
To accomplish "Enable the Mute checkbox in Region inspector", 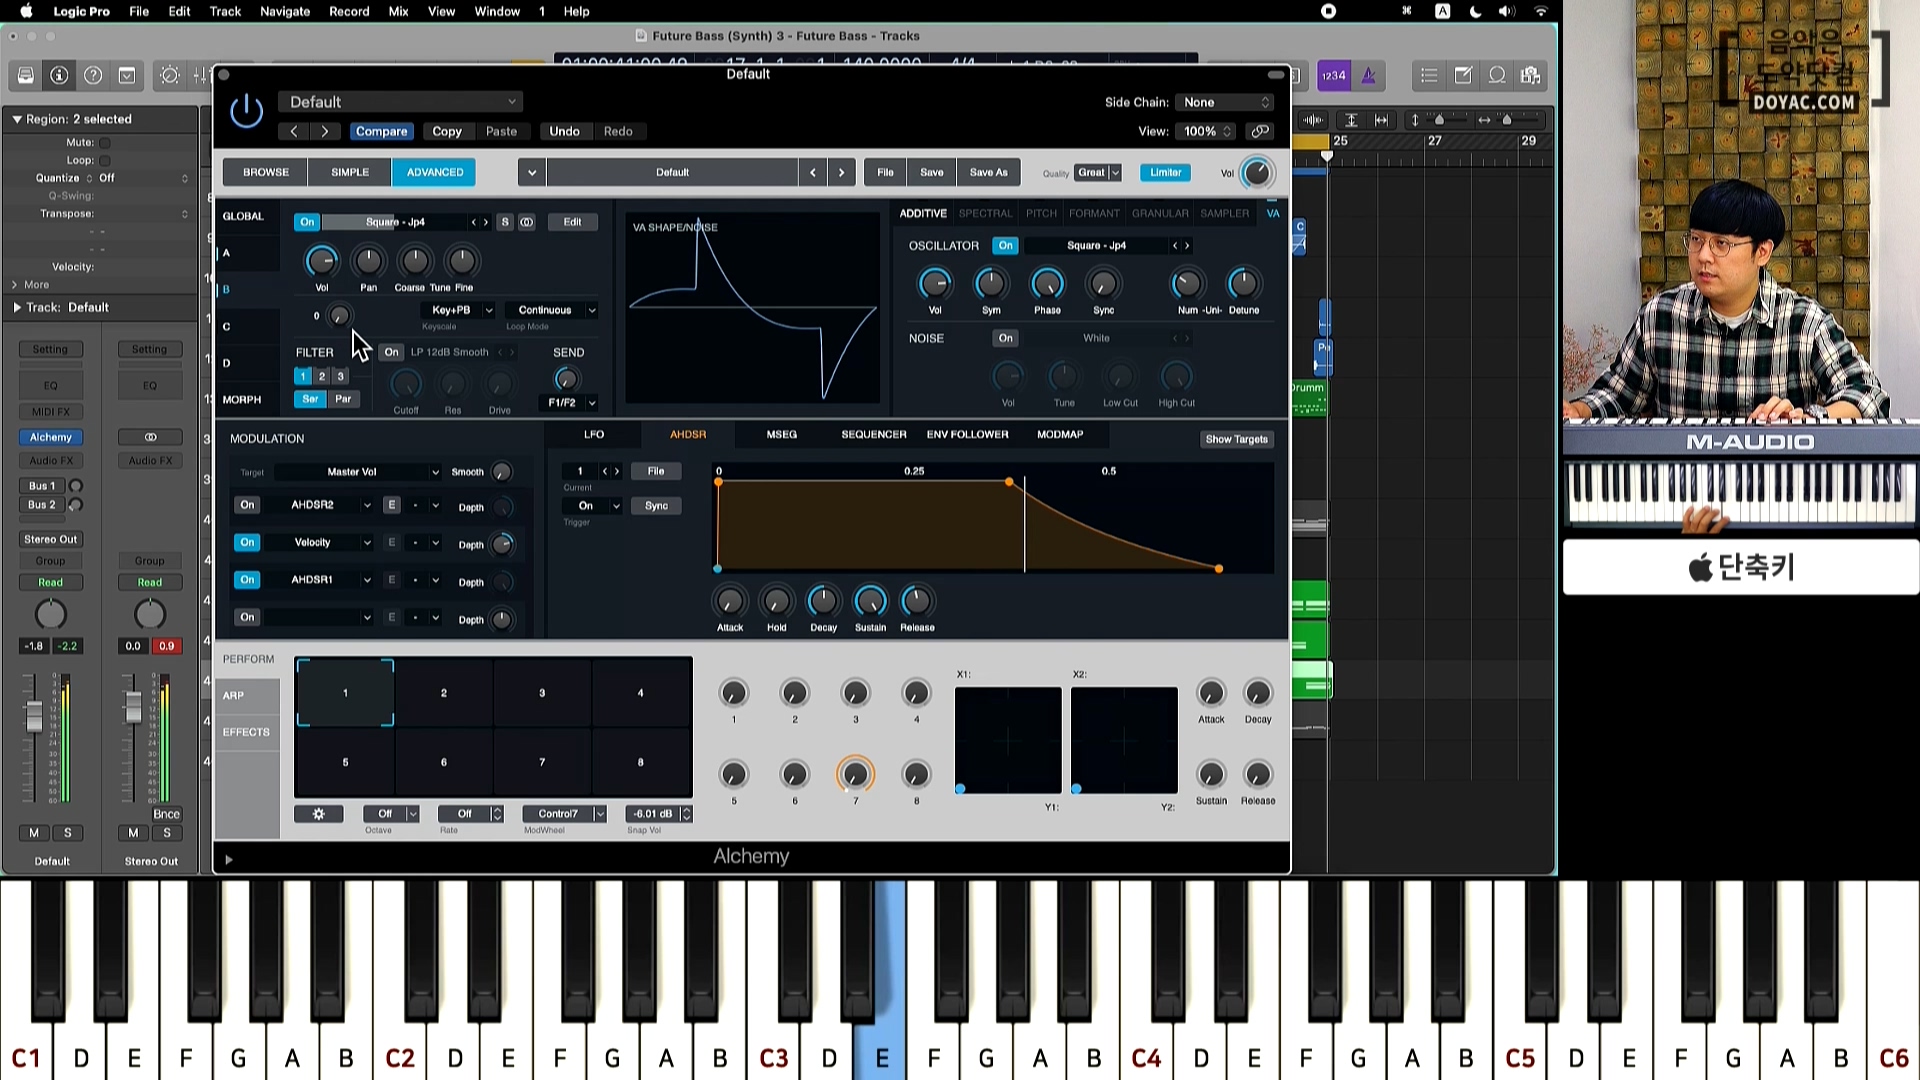I will (105, 143).
